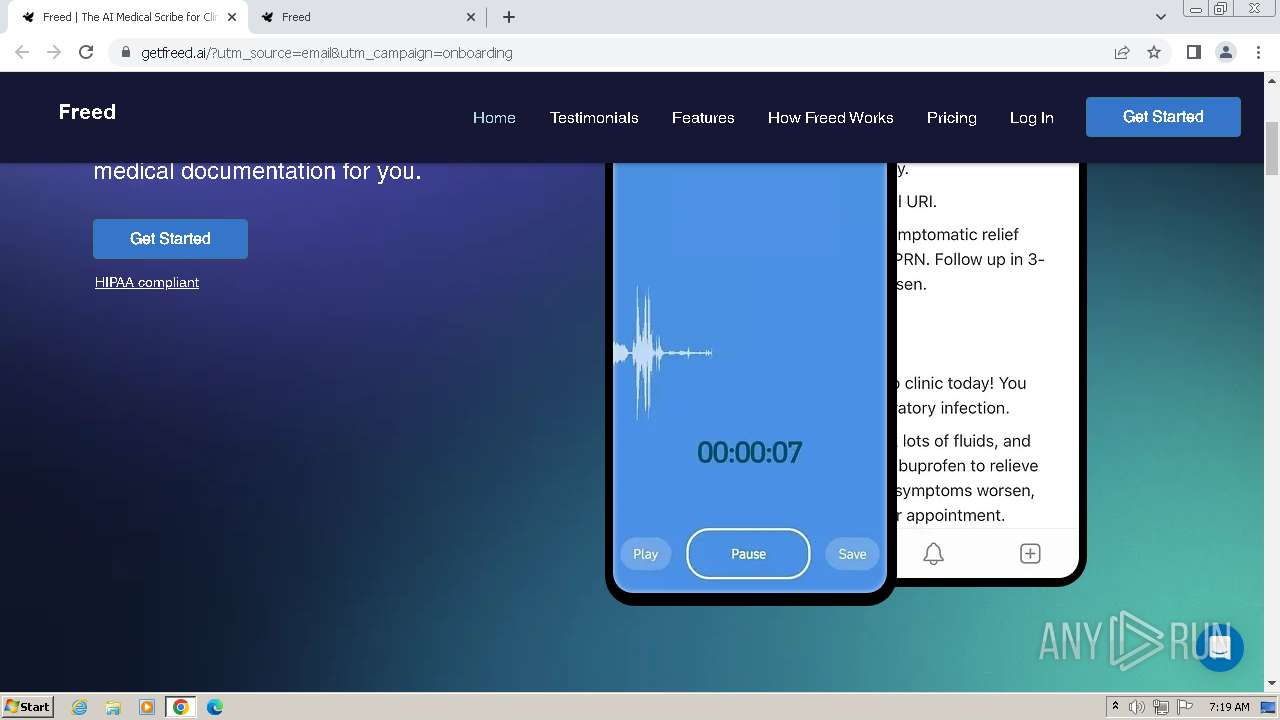Click the page vertical scrollbar thumb
Screen dimensions: 1280x720
[1272, 147]
